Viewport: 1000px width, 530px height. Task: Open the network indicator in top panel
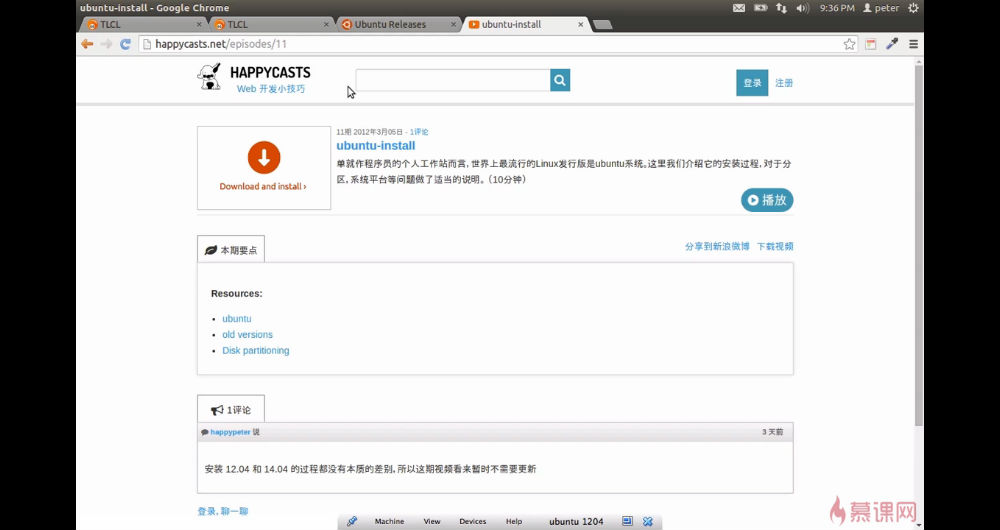coord(781,8)
